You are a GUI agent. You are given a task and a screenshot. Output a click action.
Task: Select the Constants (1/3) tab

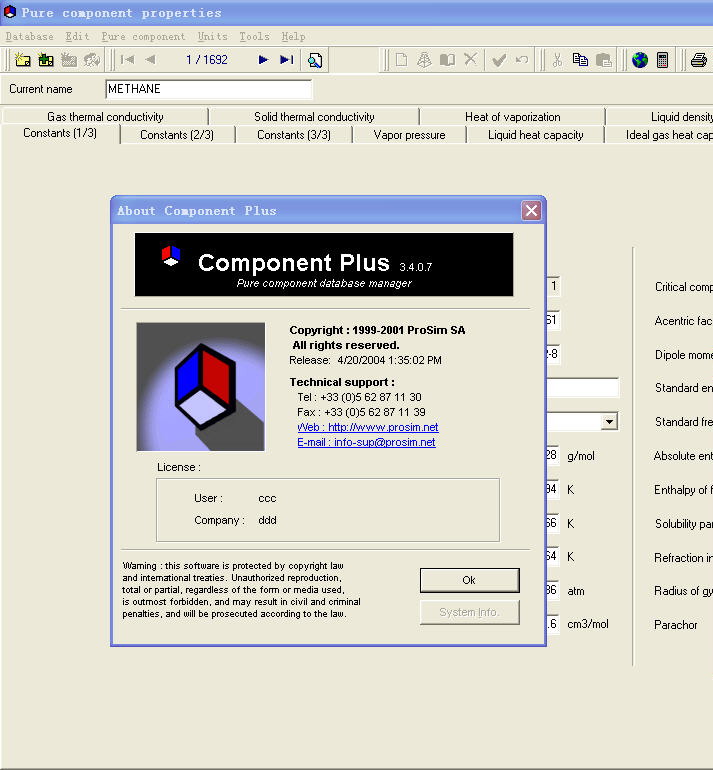click(60, 133)
